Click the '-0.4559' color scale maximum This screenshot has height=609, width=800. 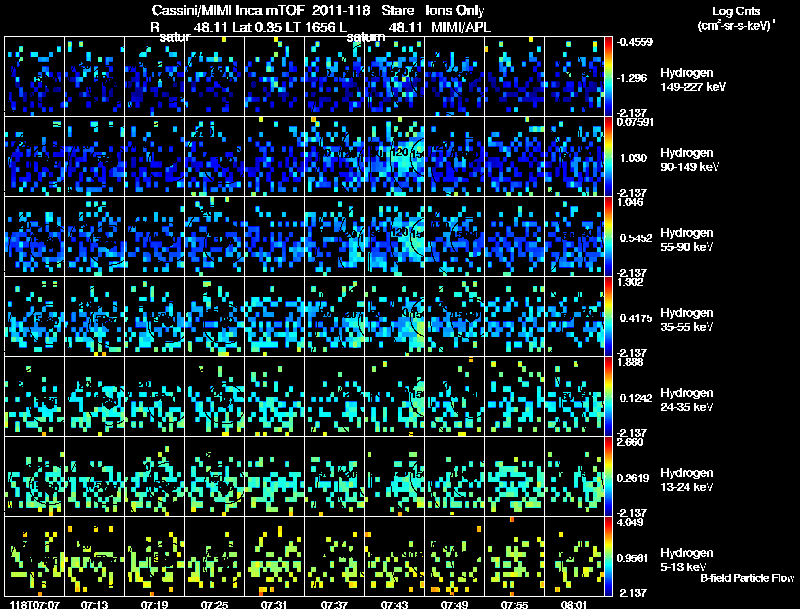tap(635, 42)
